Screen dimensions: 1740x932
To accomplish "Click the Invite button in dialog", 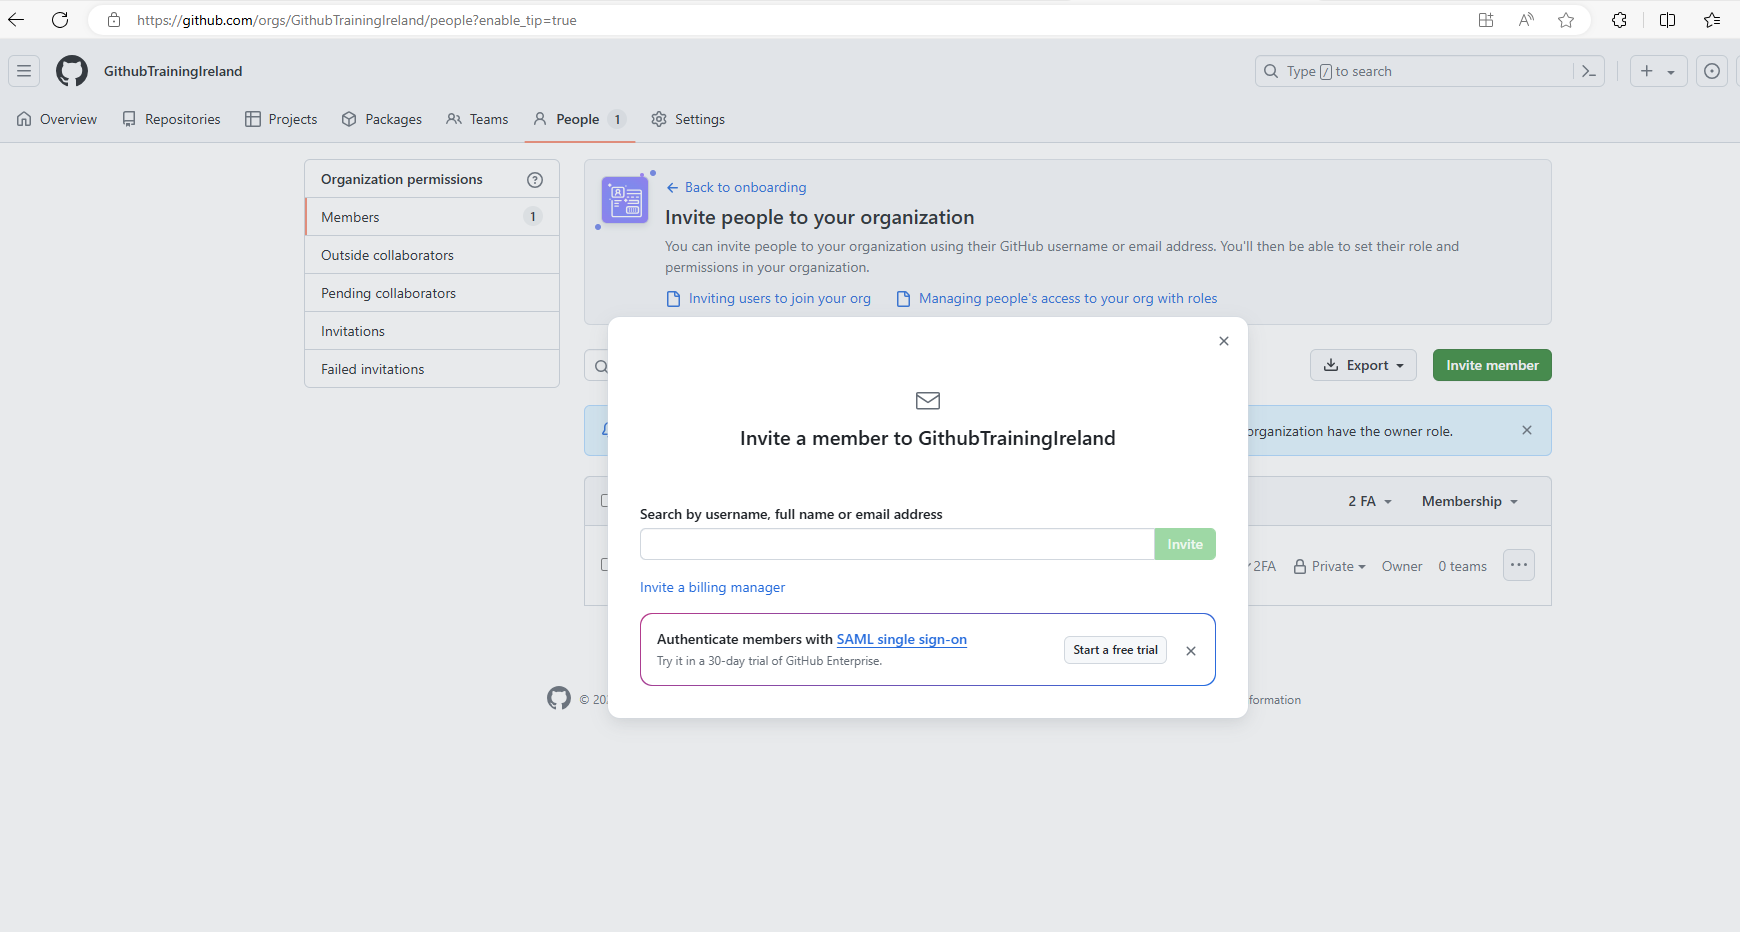I will click(1185, 544).
